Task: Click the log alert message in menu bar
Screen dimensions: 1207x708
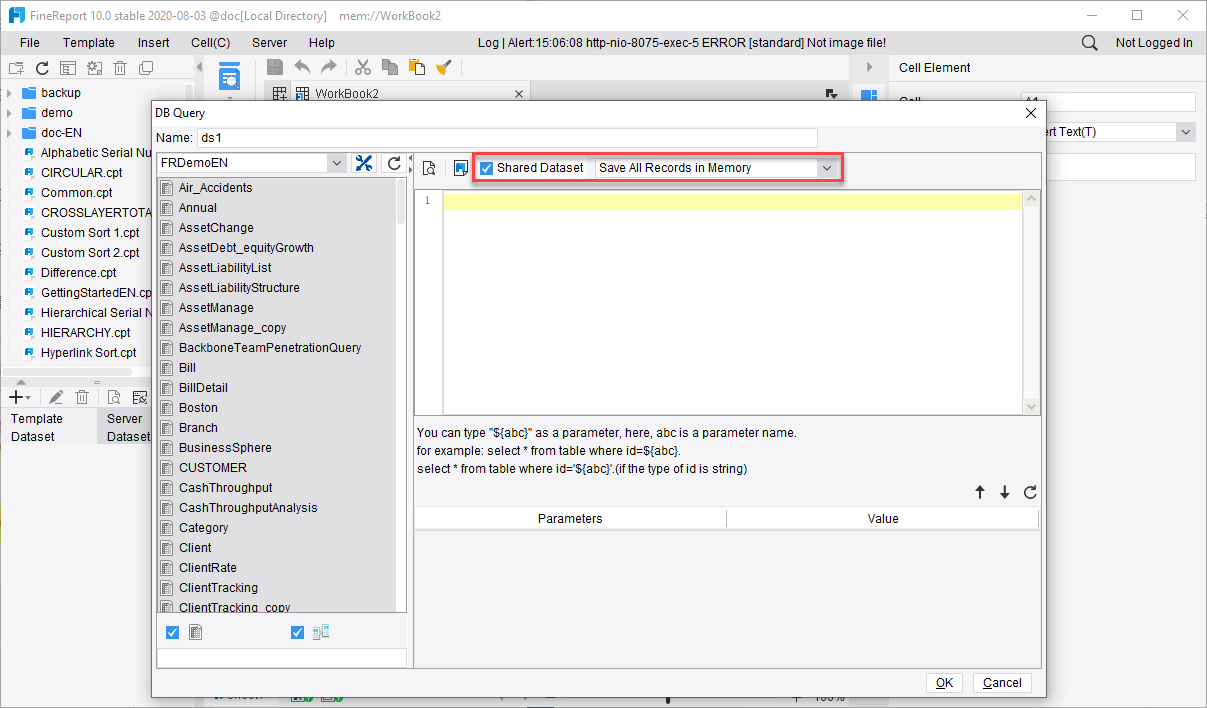Action: (682, 43)
